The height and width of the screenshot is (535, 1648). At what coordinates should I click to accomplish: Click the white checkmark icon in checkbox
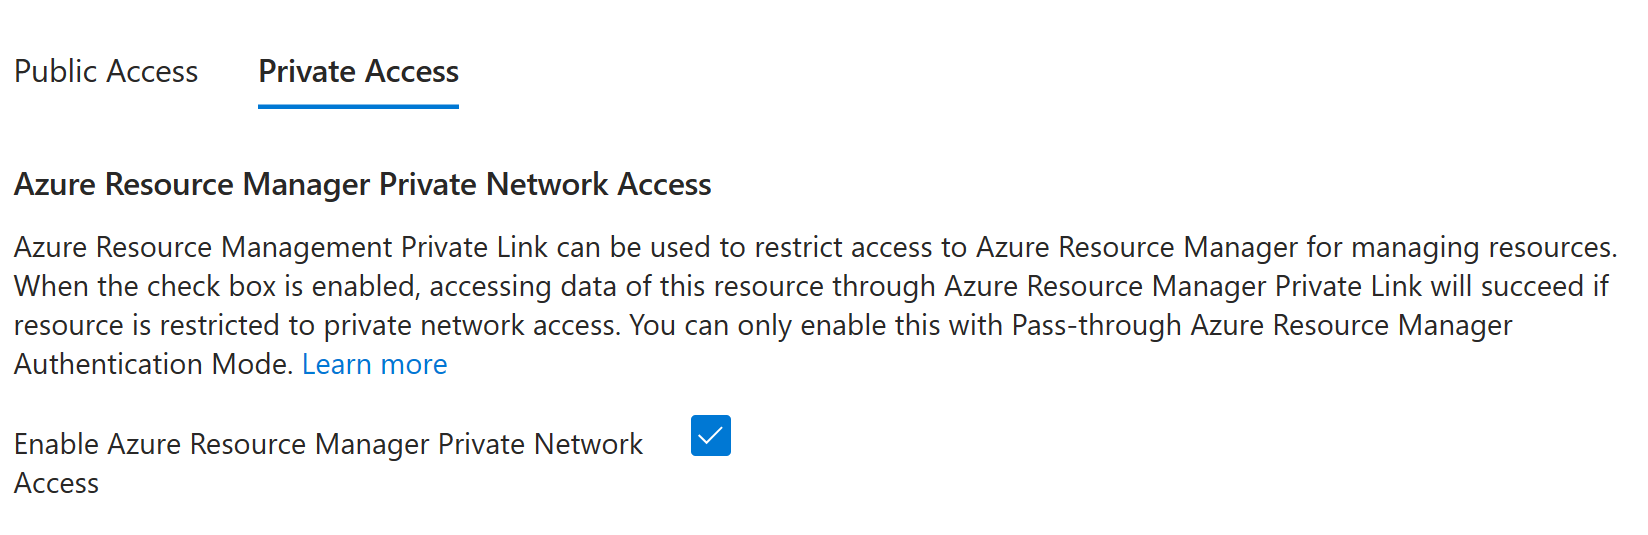pos(711,436)
